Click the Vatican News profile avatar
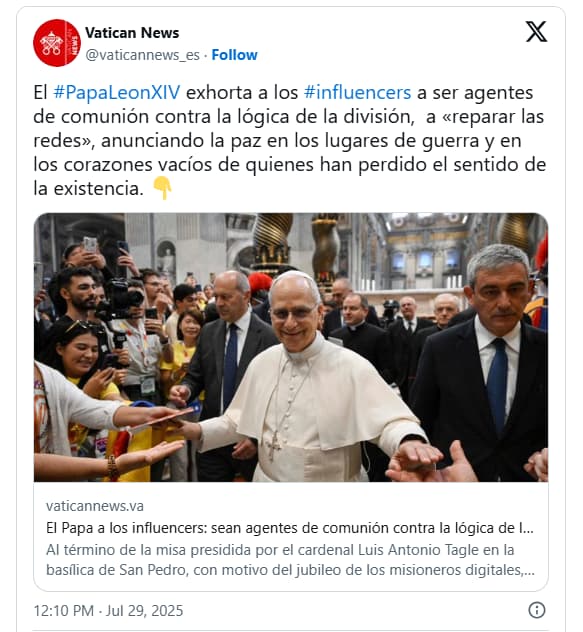 pyautogui.click(x=57, y=43)
